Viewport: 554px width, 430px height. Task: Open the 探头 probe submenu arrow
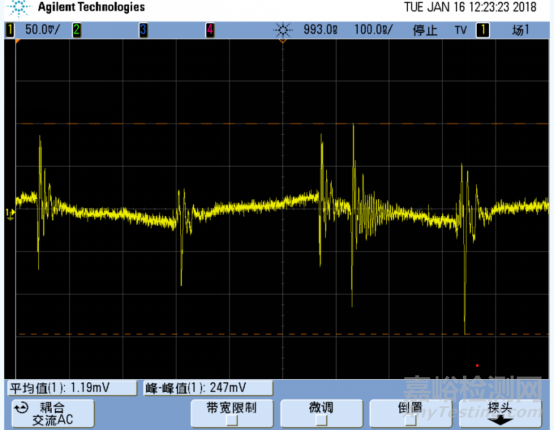(500, 420)
